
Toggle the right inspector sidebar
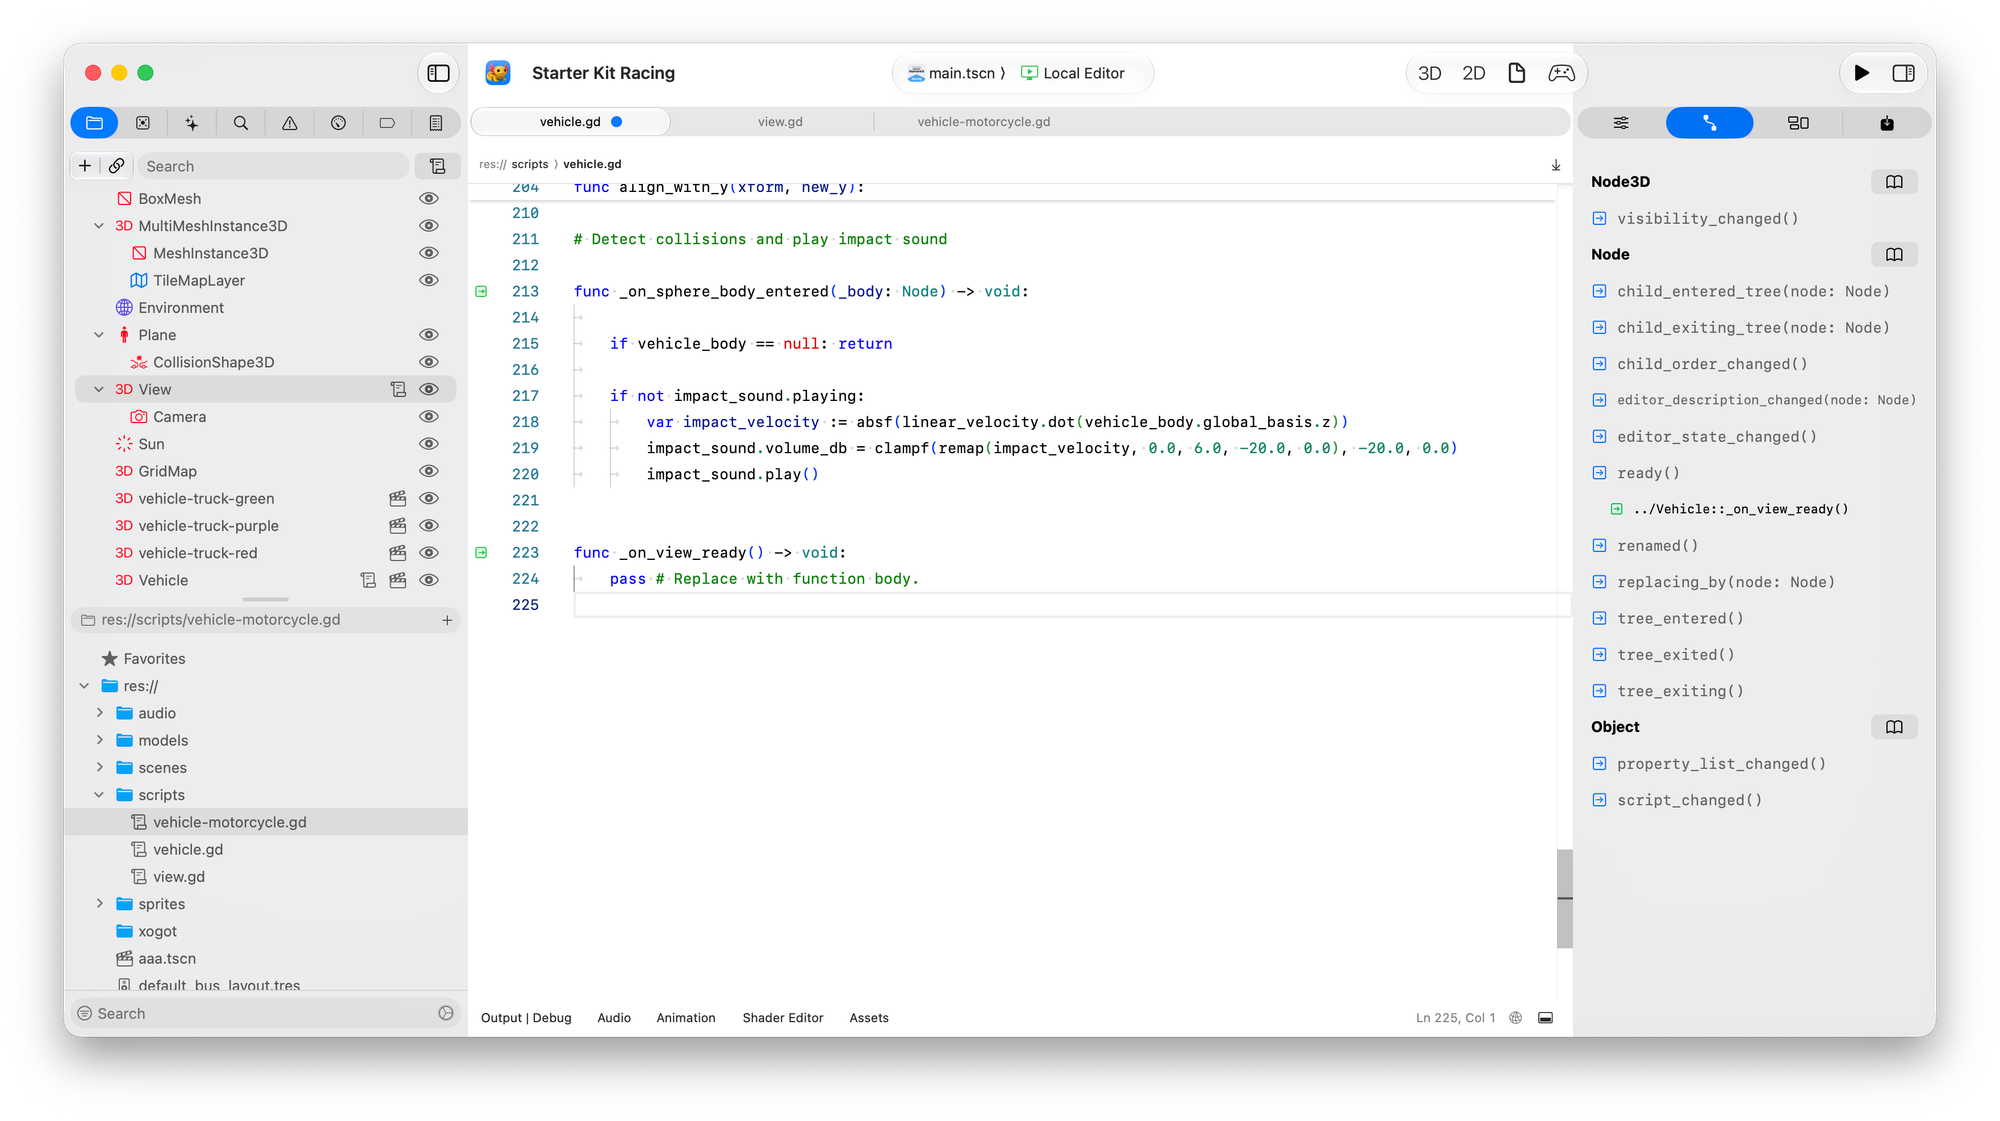[x=1904, y=73]
